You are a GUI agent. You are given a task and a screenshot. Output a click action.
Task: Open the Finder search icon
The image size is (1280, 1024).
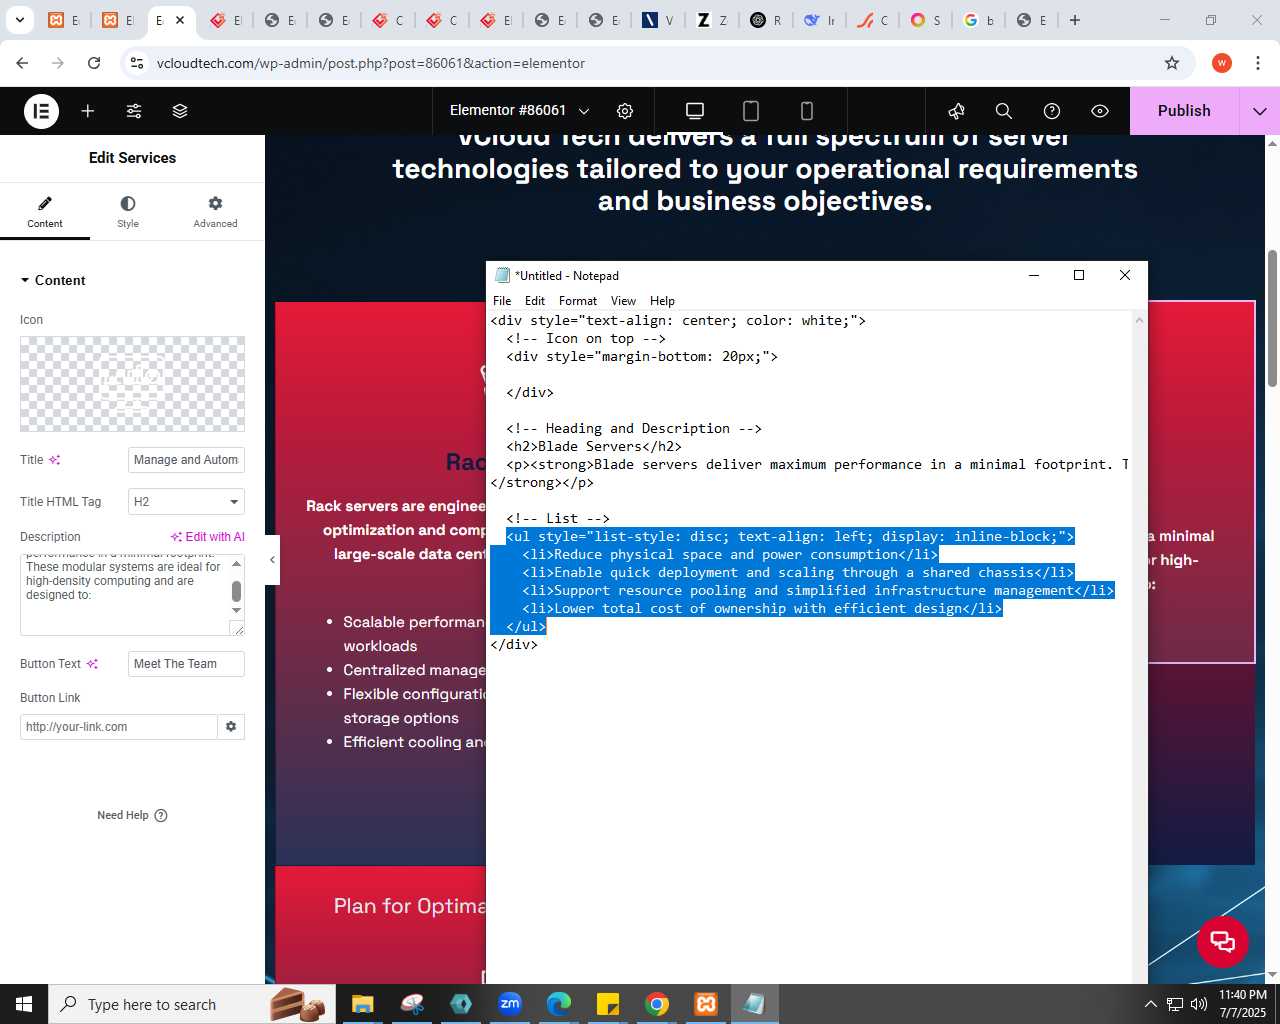pos(1004,111)
